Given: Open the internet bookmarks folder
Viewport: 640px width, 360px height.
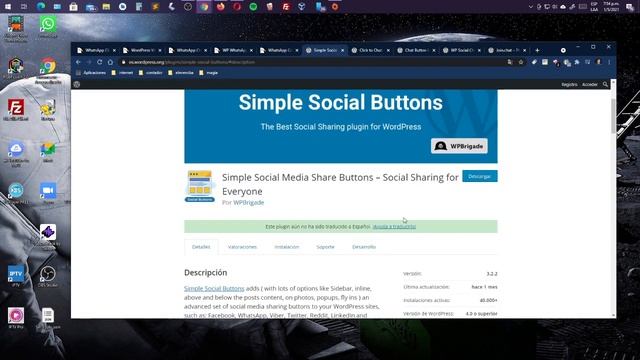Looking at the screenshot, I should click(x=122, y=73).
